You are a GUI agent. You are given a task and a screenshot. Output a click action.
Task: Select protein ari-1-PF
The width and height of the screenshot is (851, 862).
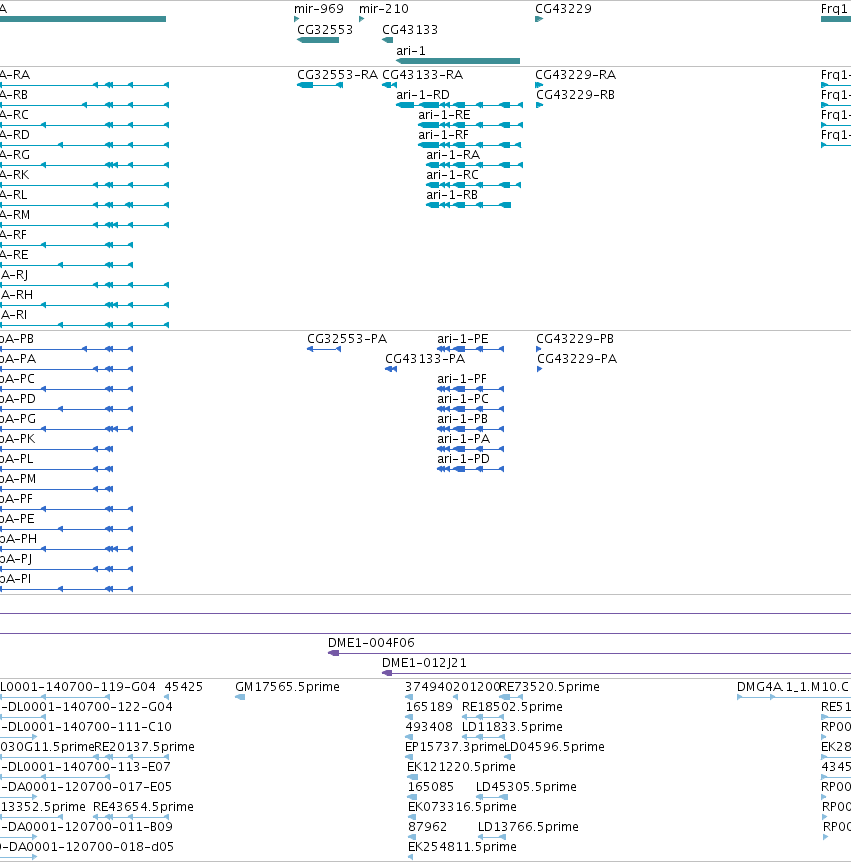[x=471, y=389]
